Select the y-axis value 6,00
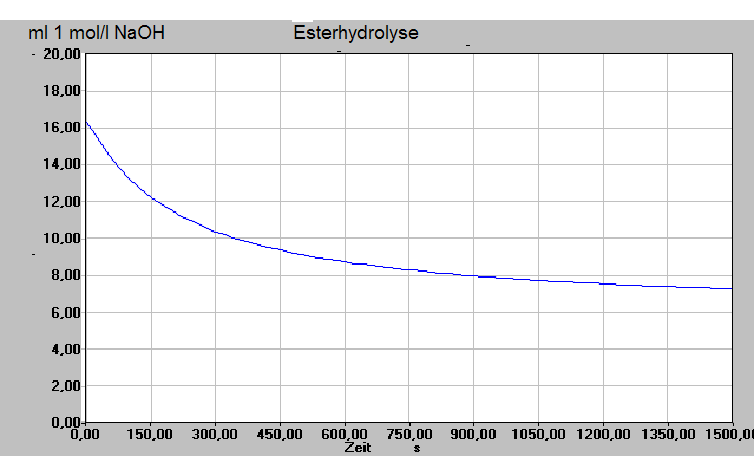Image resolution: width=754 pixels, height=456 pixels. coord(66,312)
